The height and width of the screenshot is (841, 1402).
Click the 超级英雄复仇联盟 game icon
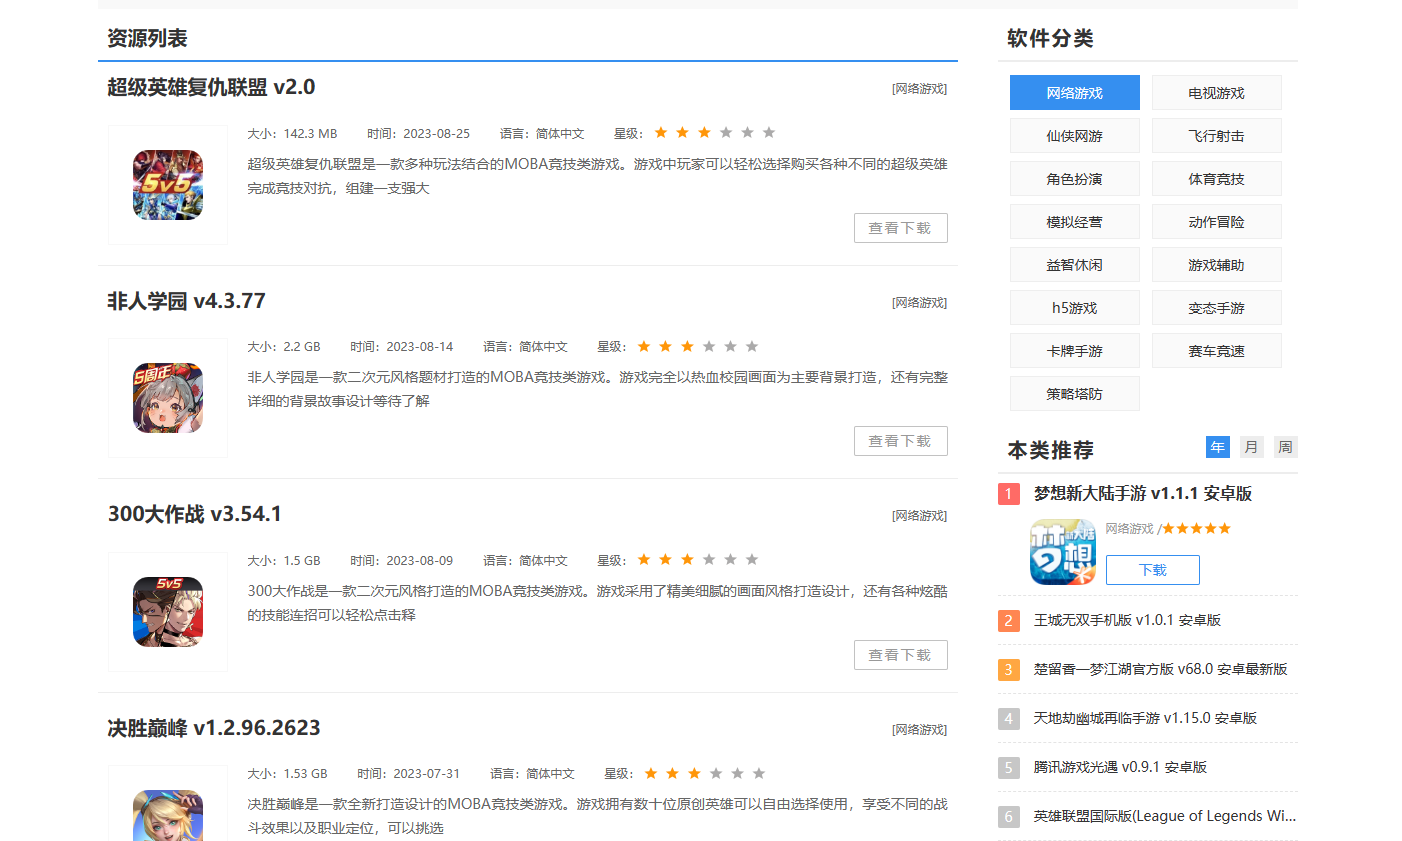pyautogui.click(x=168, y=185)
